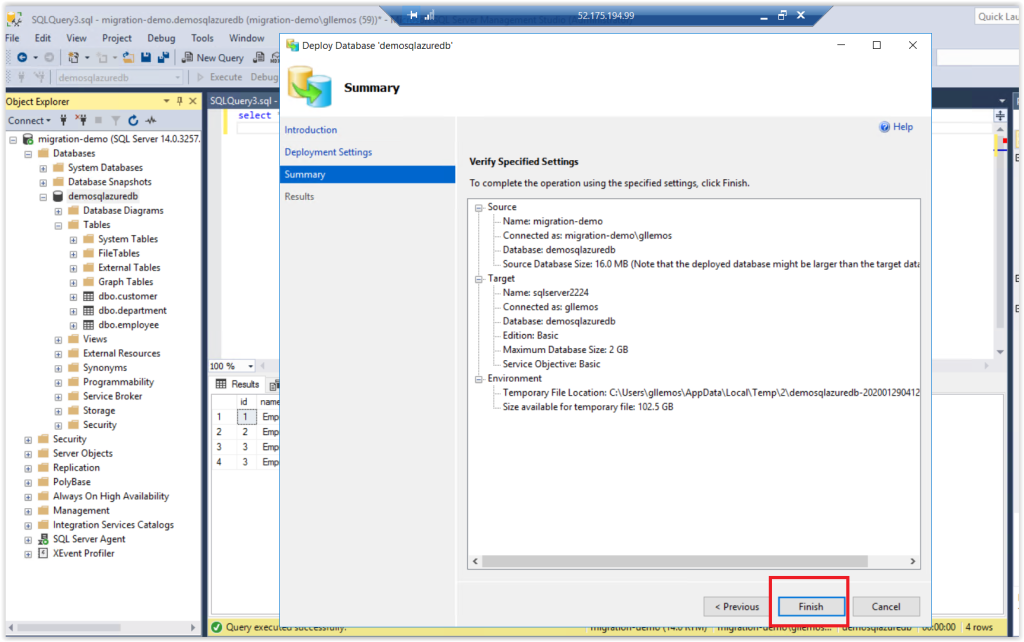Image resolution: width=1024 pixels, height=642 pixels.
Task: Click right arrow of summary tree scrollbar
Action: tap(912, 561)
